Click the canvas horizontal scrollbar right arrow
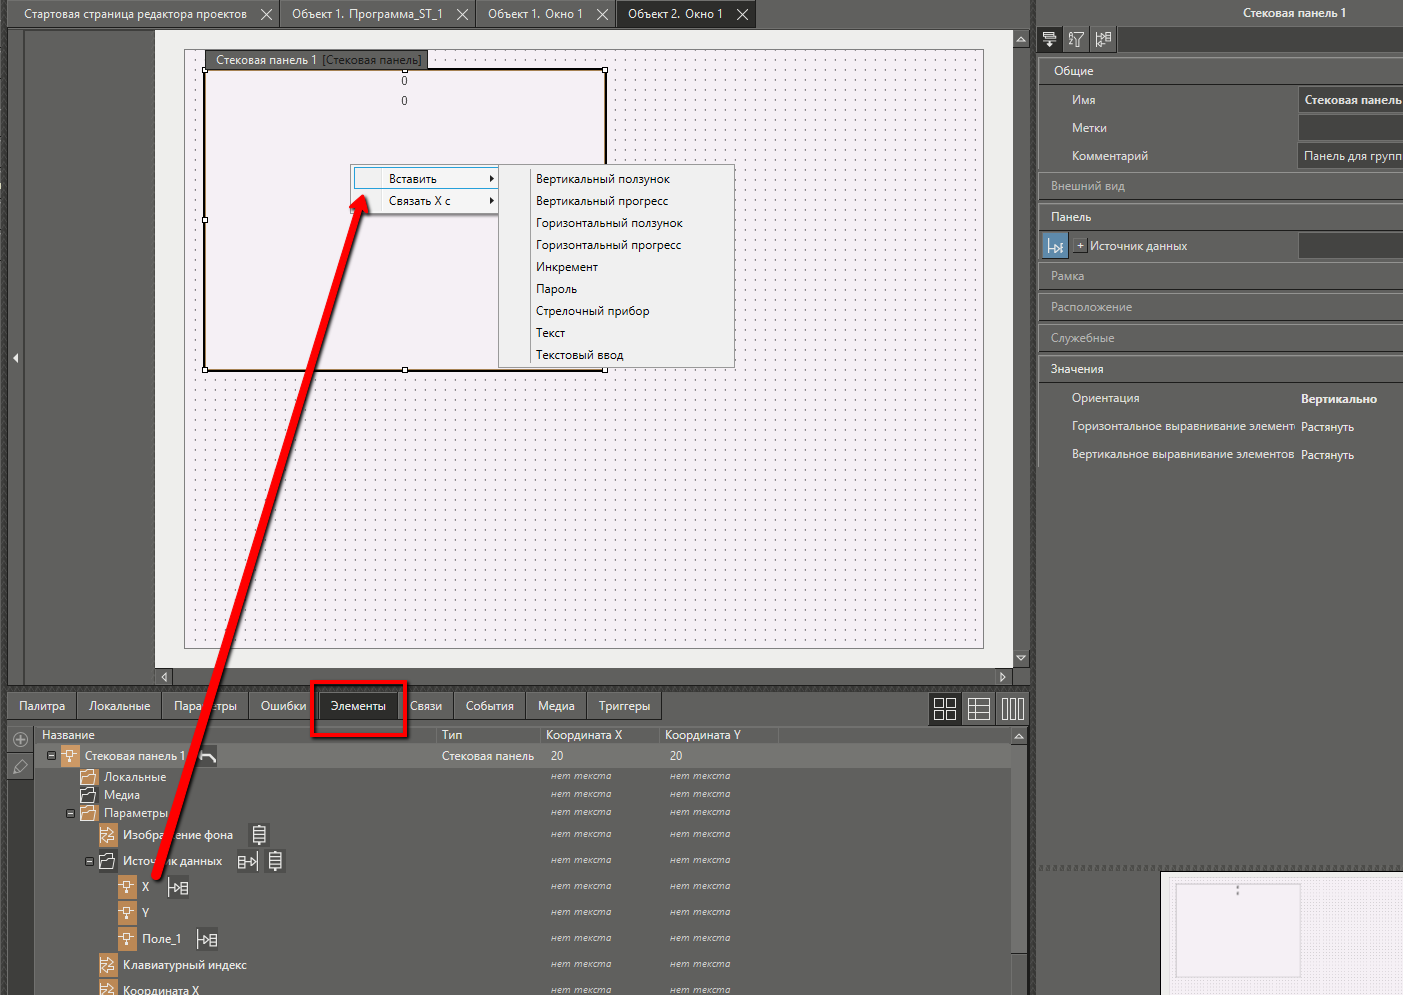This screenshot has width=1403, height=995. click(x=1003, y=677)
